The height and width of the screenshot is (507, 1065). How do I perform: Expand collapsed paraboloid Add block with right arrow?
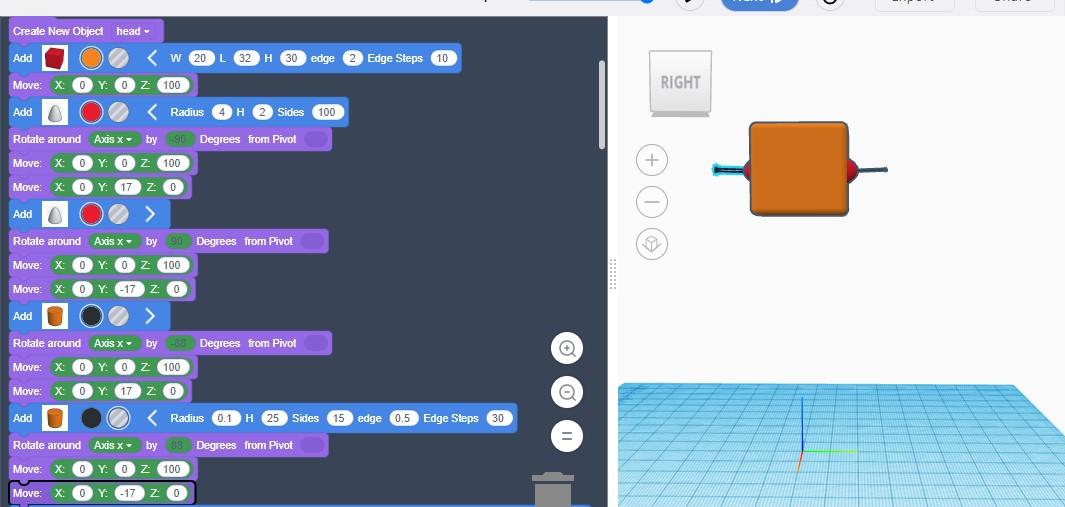(x=151, y=214)
